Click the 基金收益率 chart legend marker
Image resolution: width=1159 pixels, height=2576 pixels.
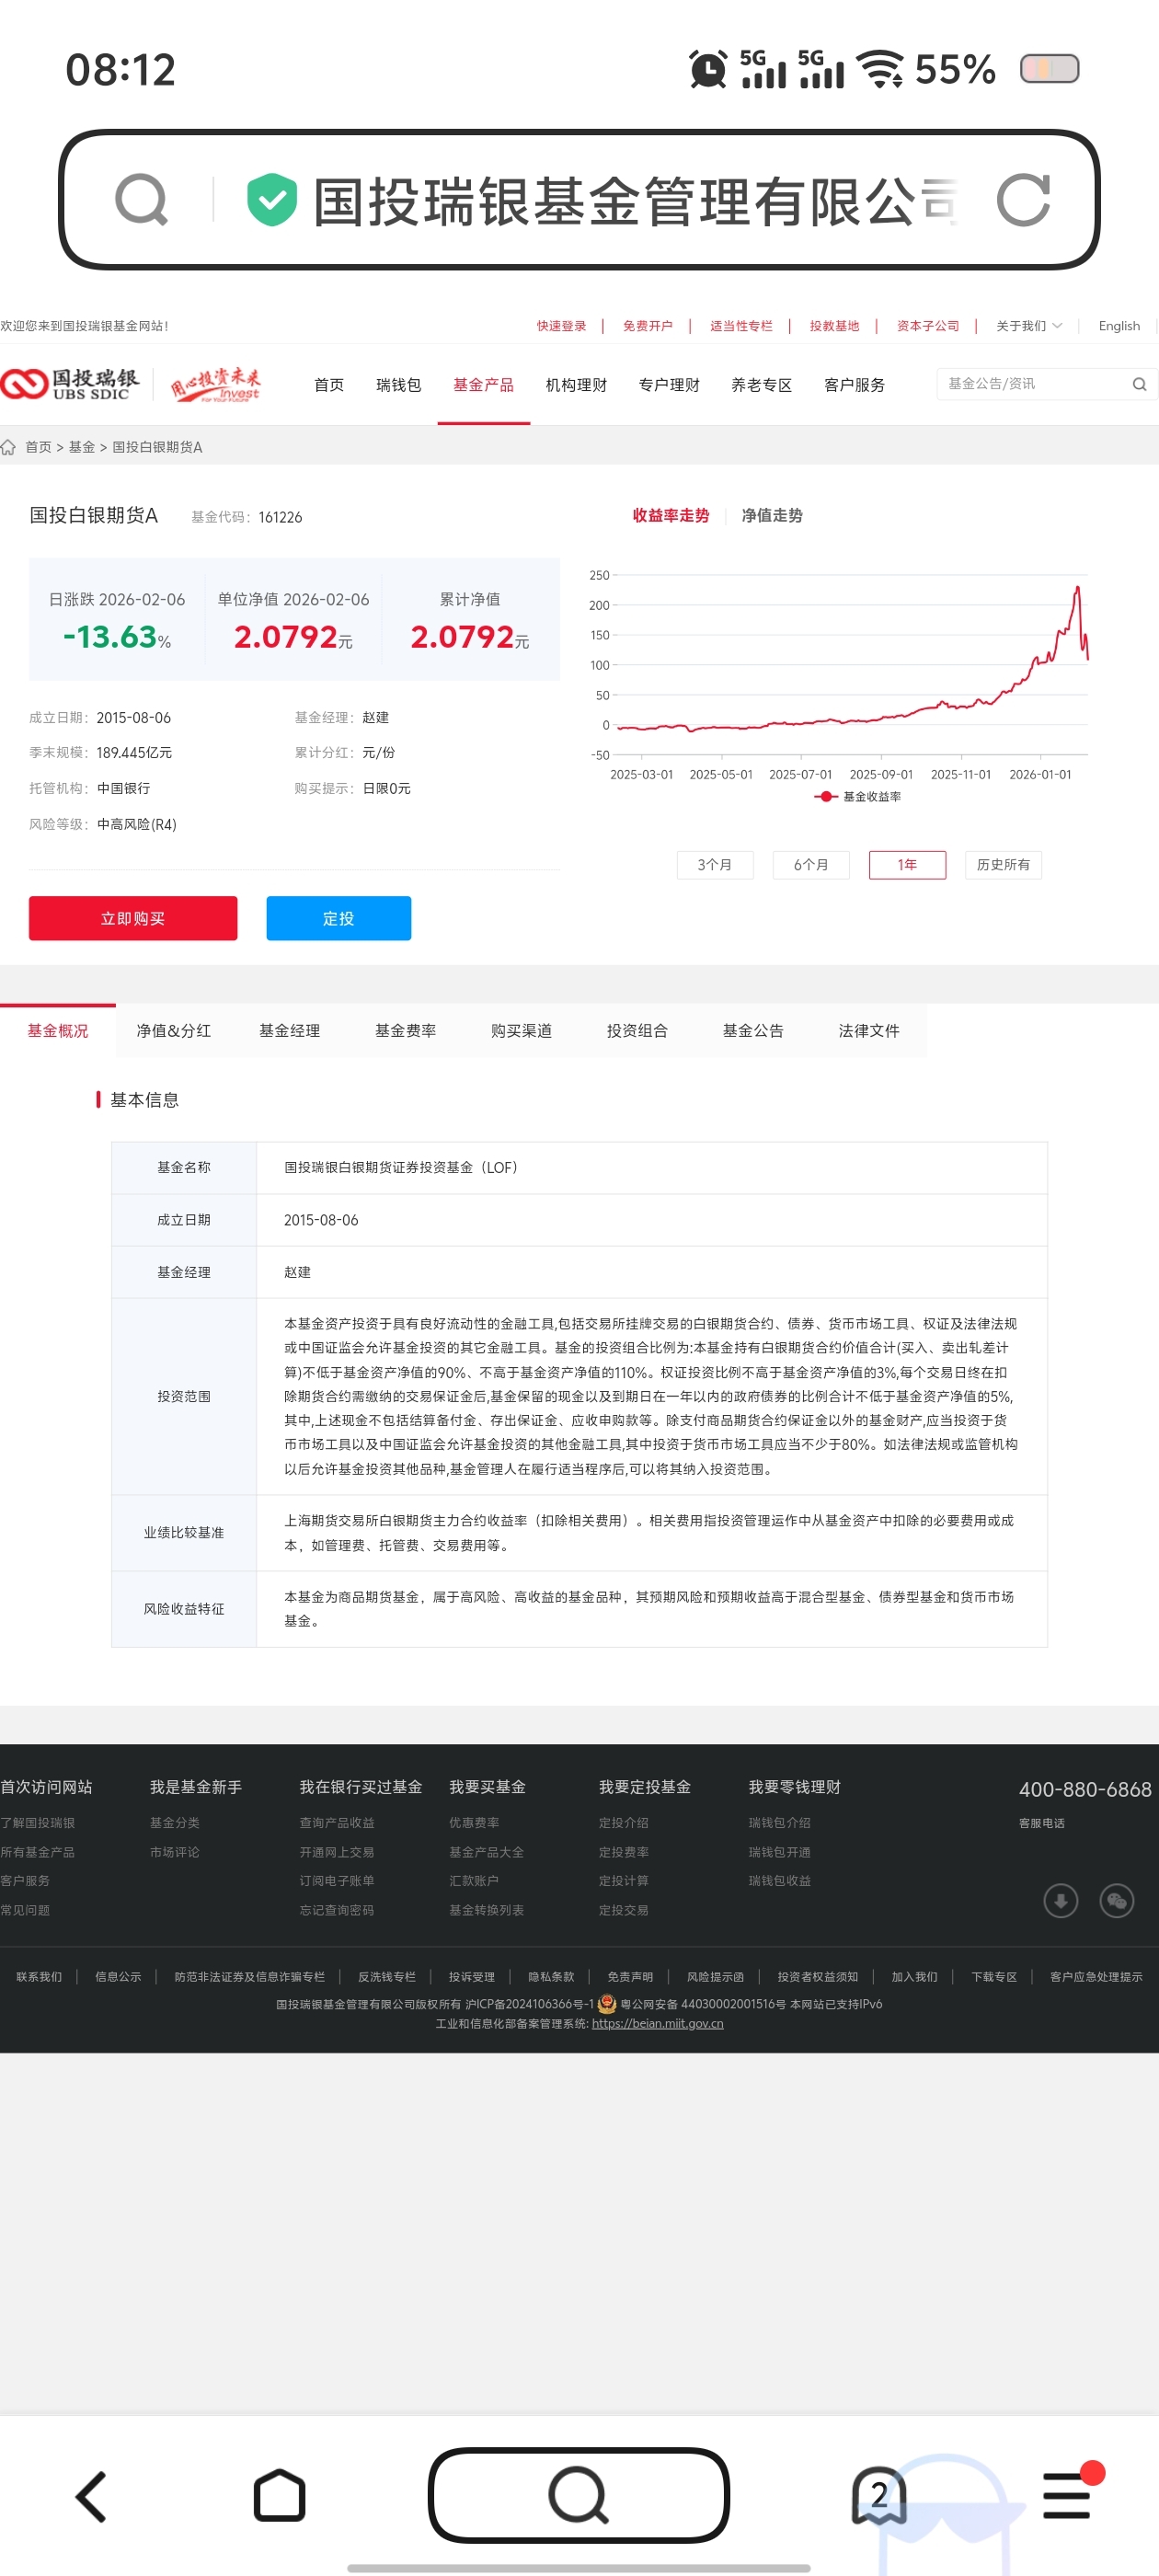pyautogui.click(x=825, y=797)
